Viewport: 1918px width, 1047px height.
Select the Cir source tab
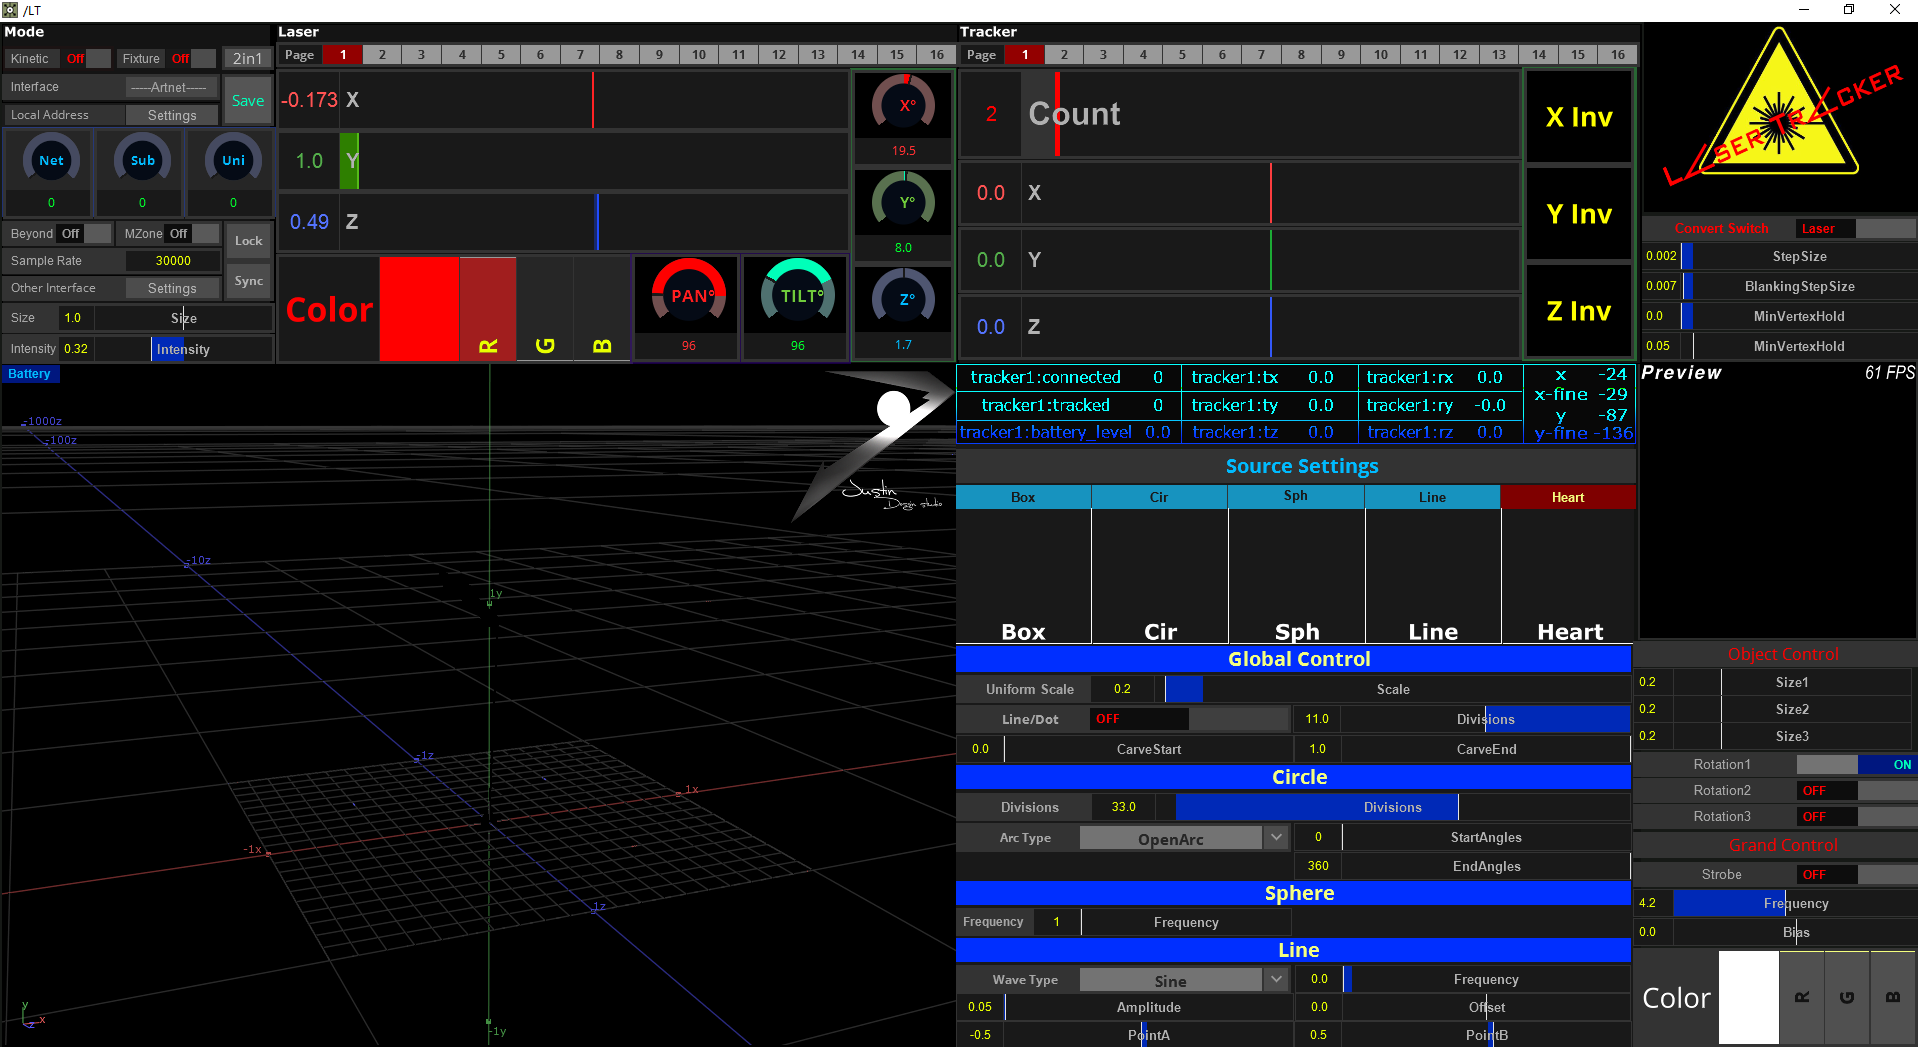click(x=1159, y=497)
